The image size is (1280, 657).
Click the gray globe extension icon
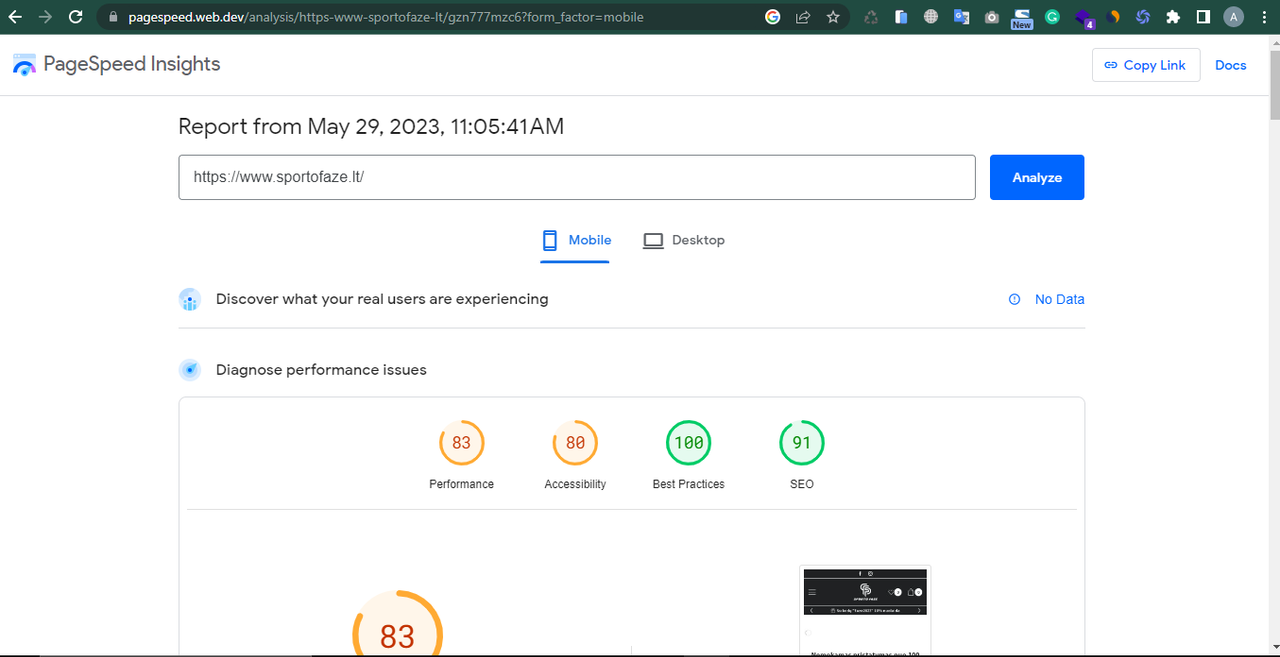coord(931,17)
